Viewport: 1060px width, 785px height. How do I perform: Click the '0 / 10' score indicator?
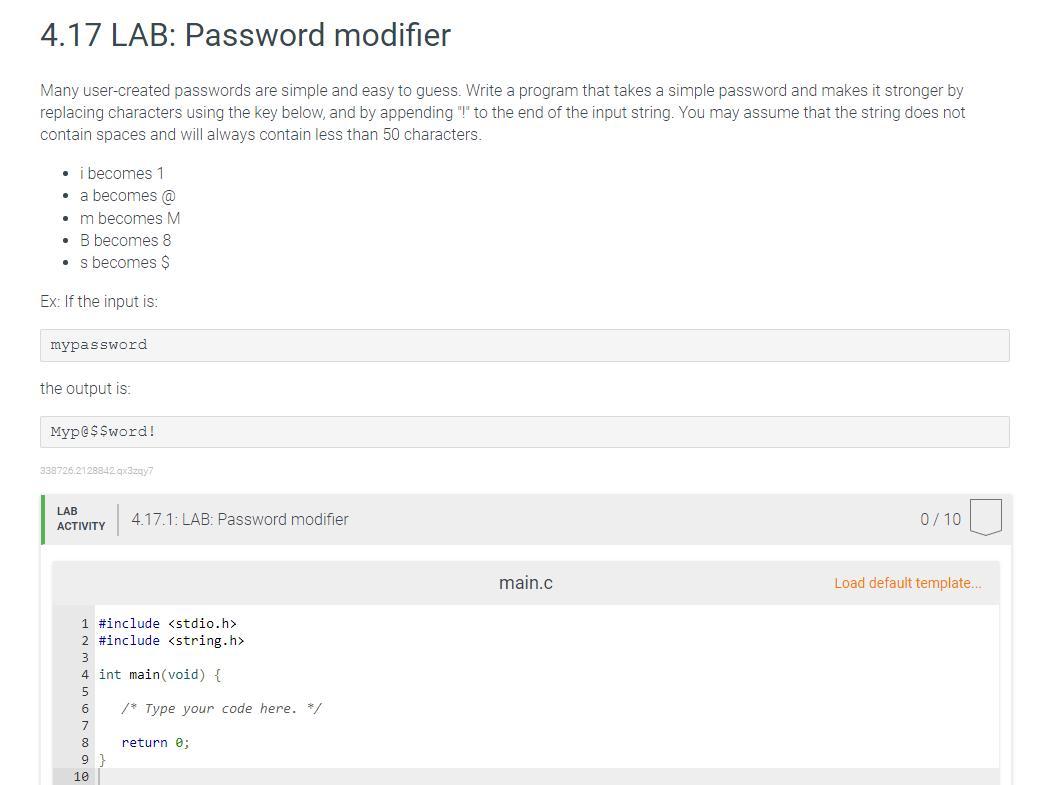pyautogui.click(x=940, y=520)
